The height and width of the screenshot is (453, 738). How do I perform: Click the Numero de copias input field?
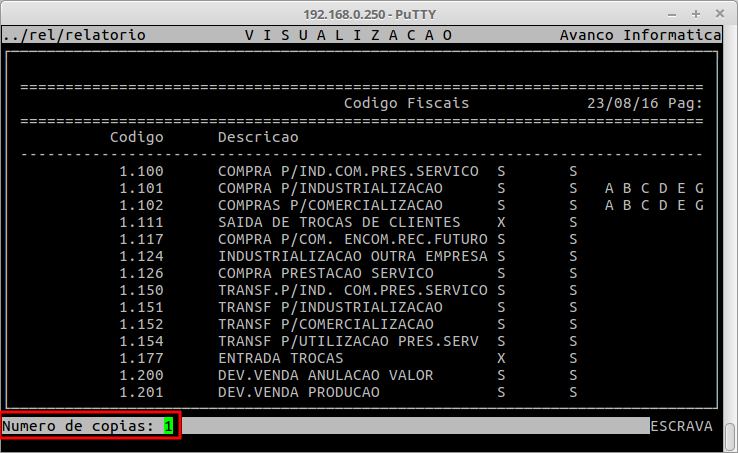click(169, 426)
